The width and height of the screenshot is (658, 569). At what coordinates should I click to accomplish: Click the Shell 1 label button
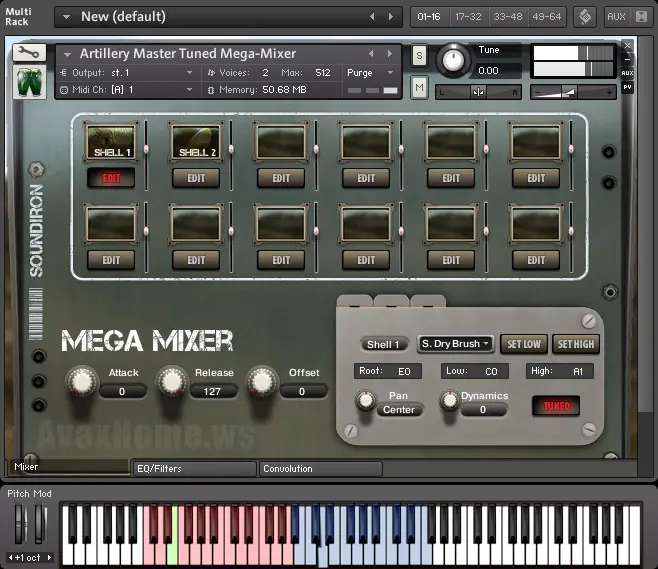coord(384,345)
